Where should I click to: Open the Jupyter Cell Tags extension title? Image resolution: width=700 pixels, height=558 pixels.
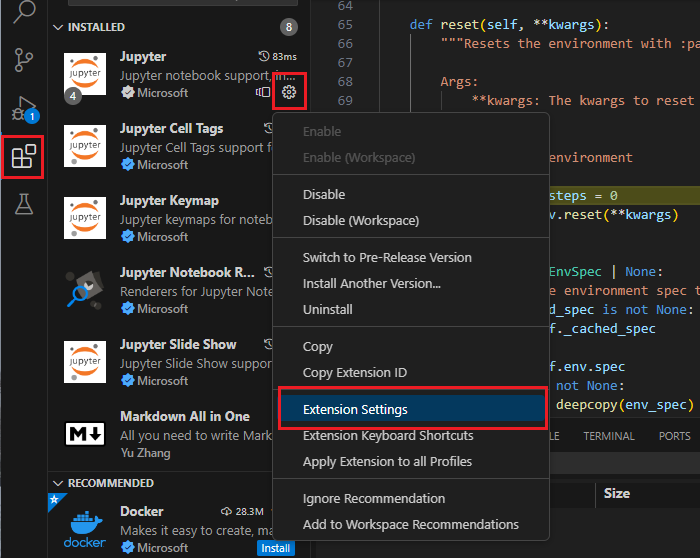point(171,129)
